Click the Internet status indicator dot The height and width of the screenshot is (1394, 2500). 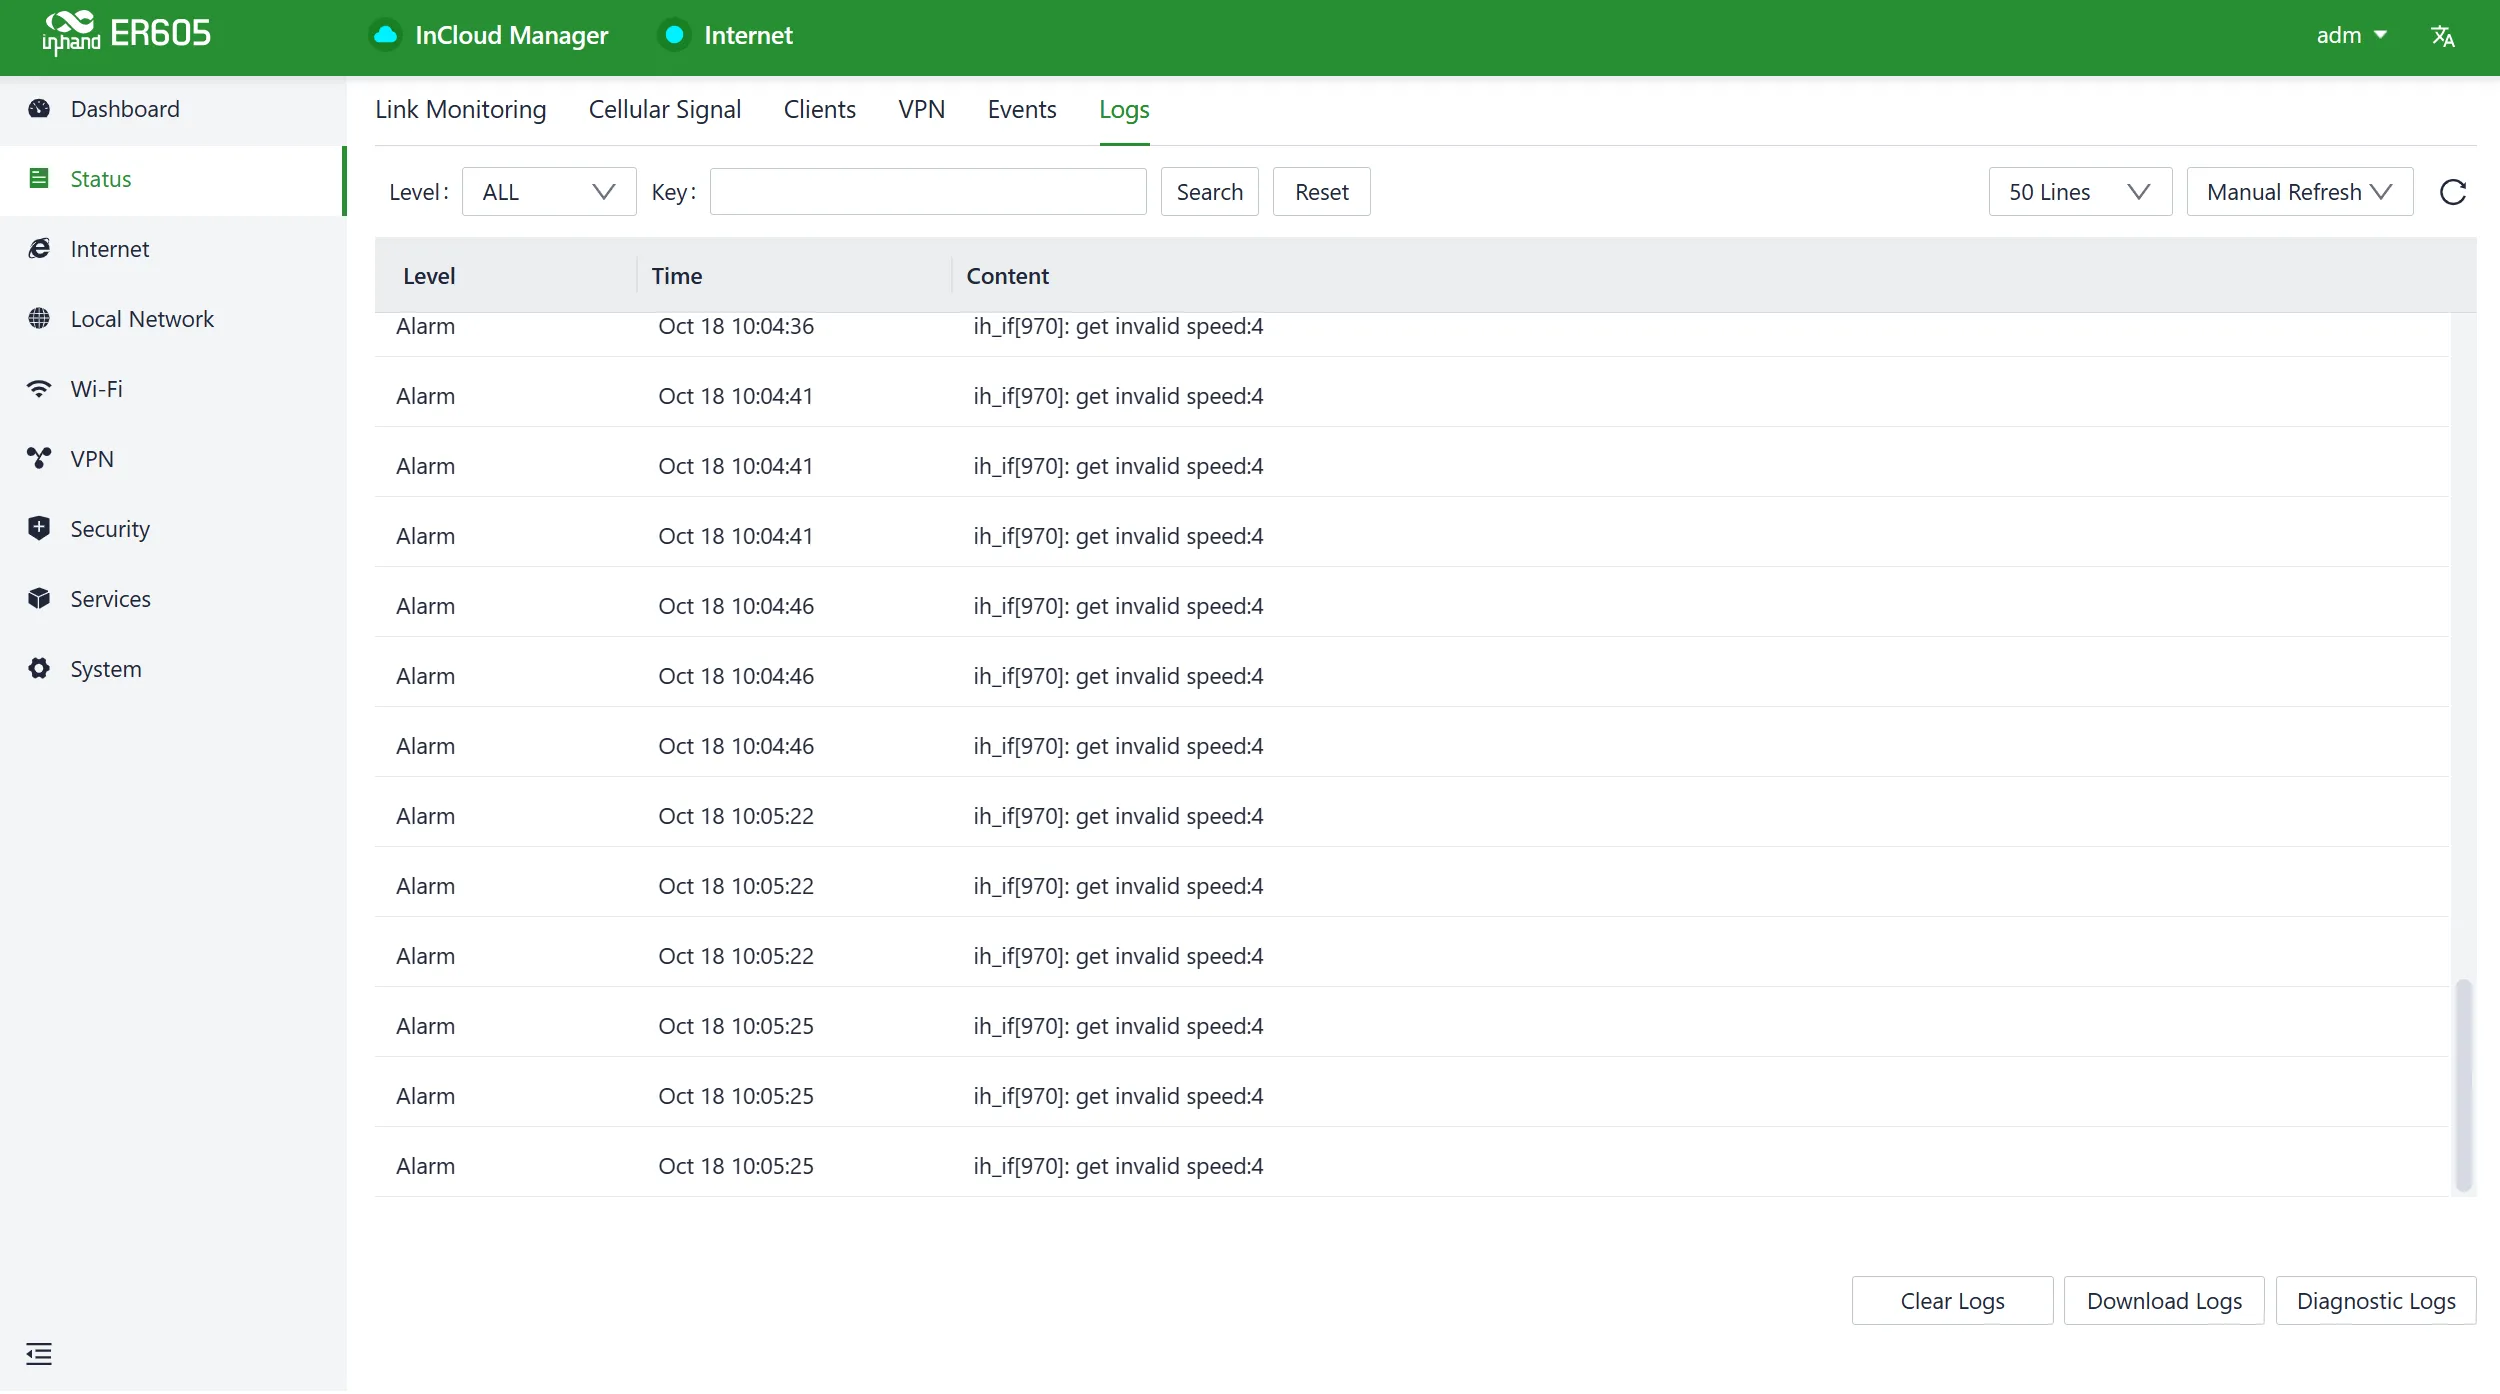(675, 36)
